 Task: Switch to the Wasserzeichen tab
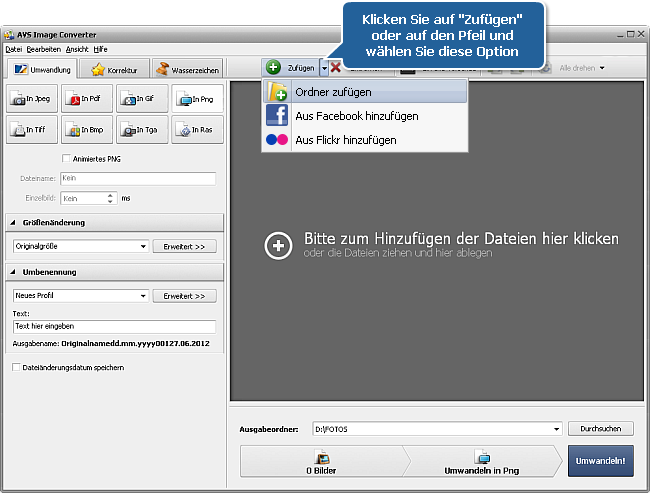[187, 70]
